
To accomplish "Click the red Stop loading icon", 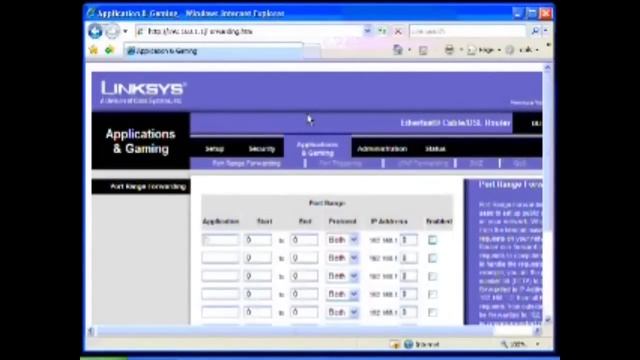I will [x=398, y=31].
